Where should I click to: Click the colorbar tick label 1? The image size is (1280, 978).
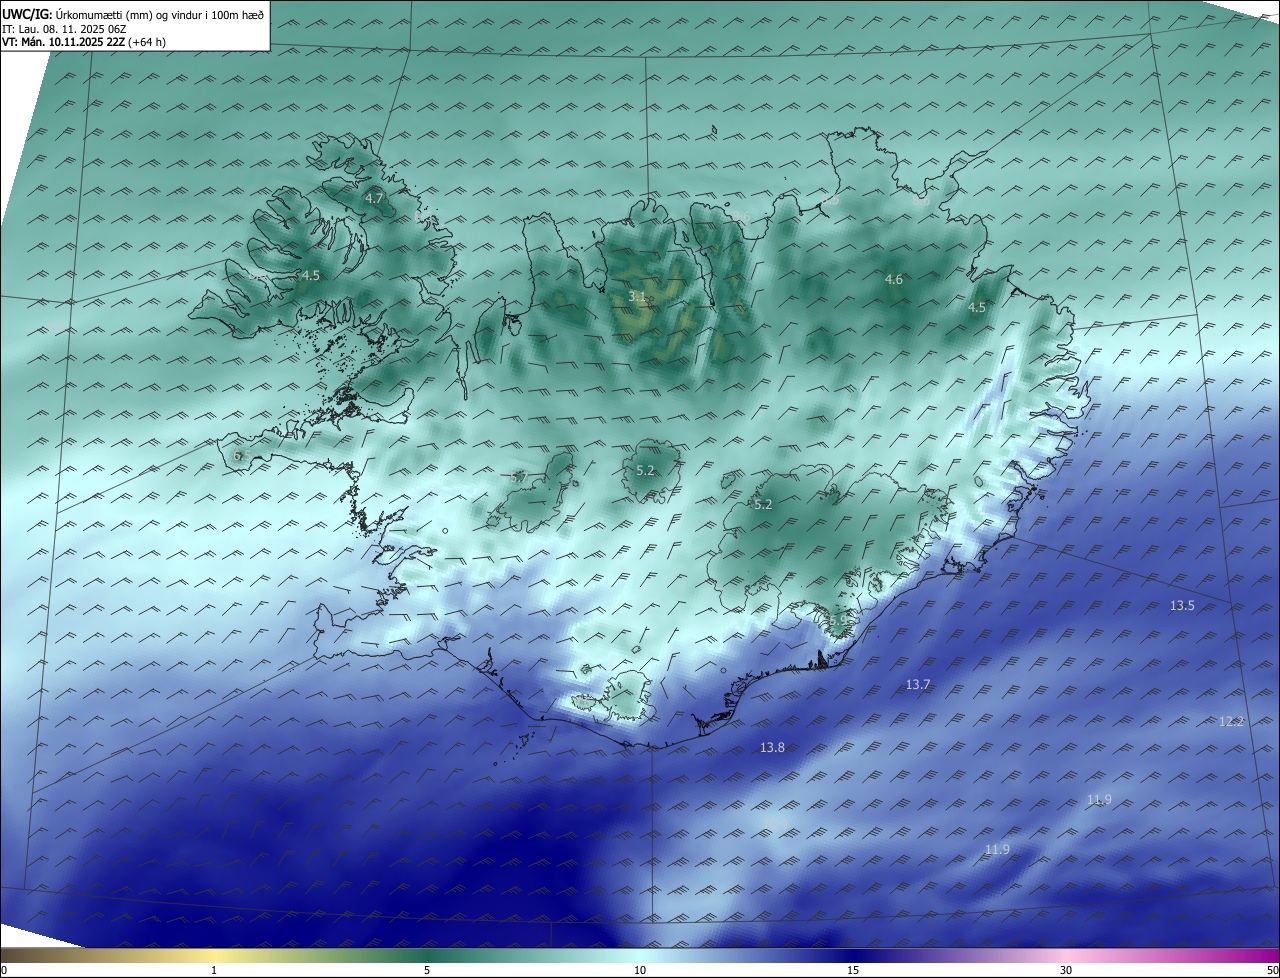tap(214, 971)
